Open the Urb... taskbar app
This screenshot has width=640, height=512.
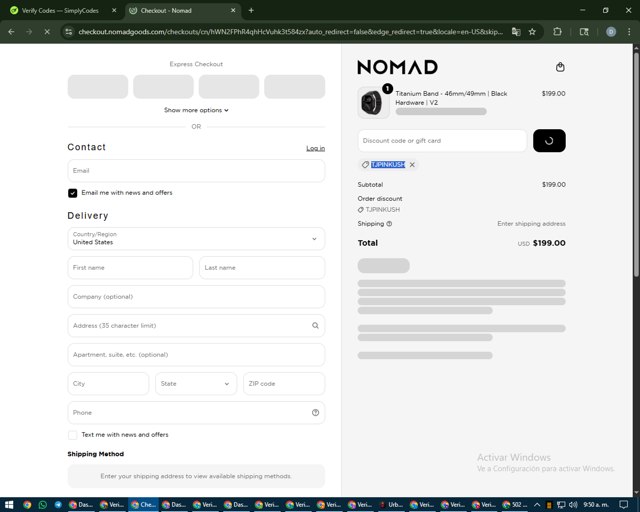point(391,505)
